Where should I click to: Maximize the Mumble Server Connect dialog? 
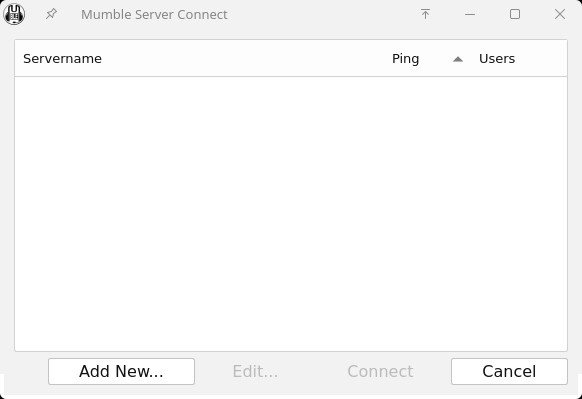pos(515,14)
